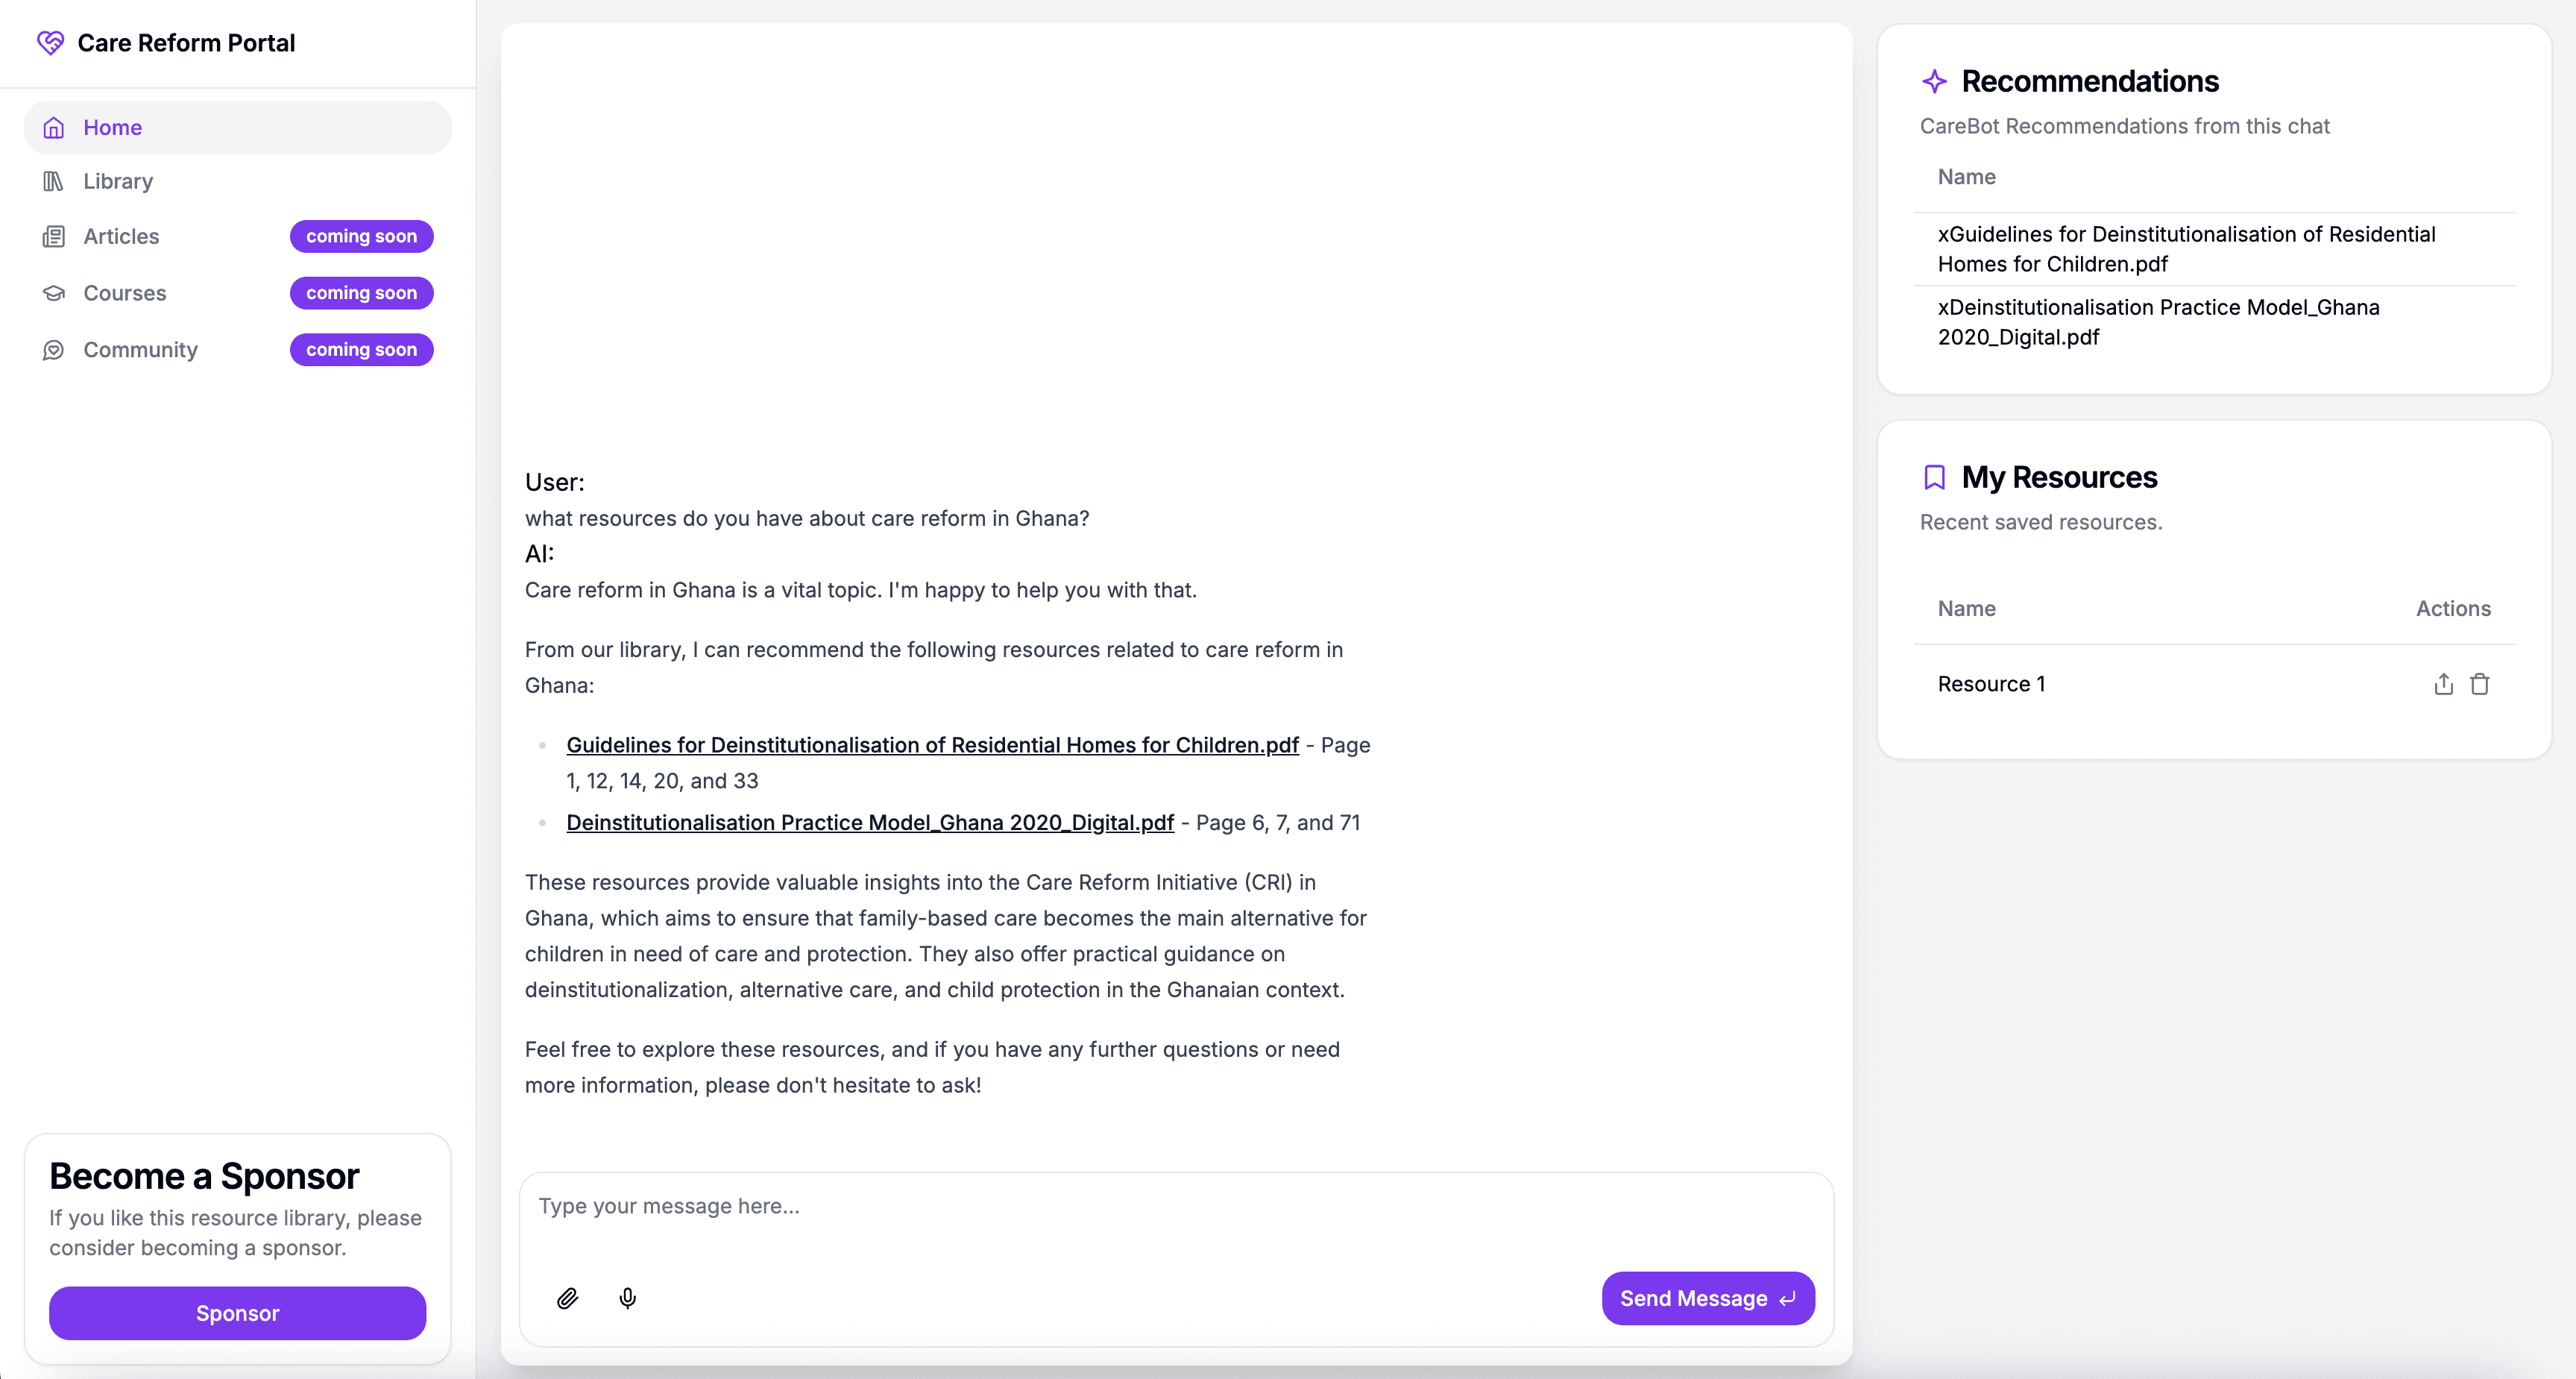Screen dimensions: 2576x1379
Task: Click the Community chat bubble icon
Action: pyautogui.click(x=54, y=350)
